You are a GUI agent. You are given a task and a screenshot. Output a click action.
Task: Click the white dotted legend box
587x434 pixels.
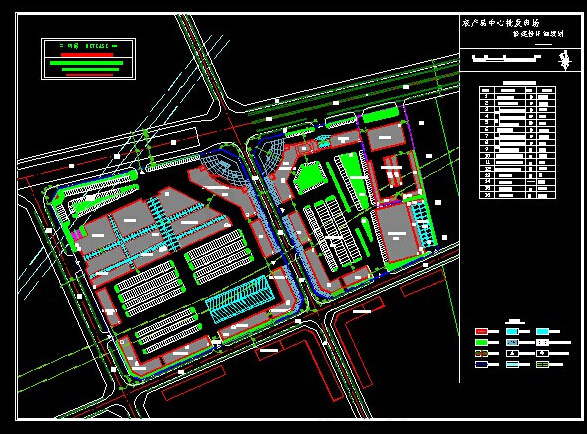[x=542, y=342]
